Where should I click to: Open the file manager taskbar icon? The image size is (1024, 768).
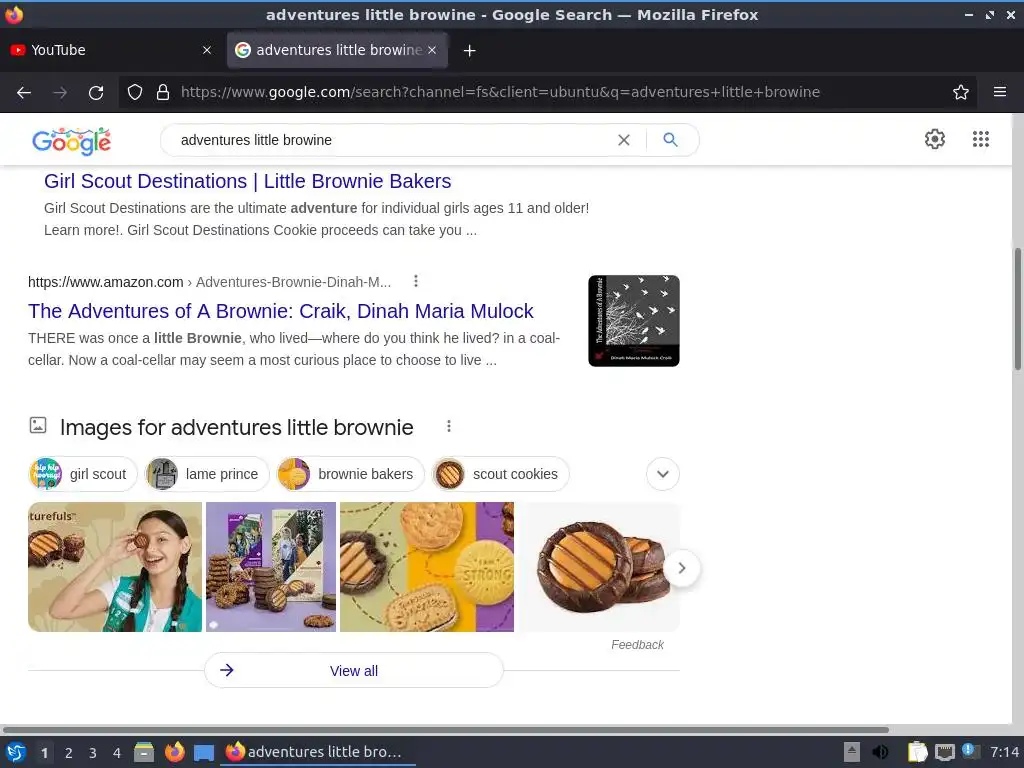144,752
